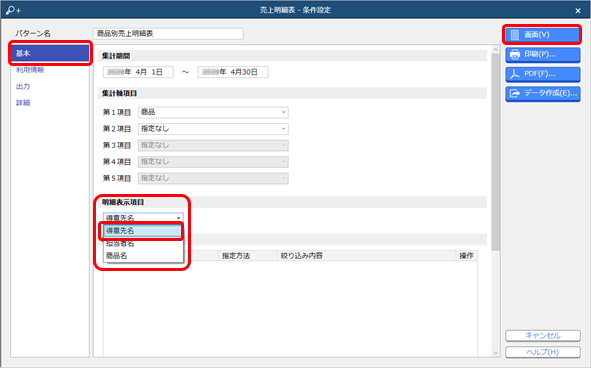The height and width of the screenshot is (368, 591).
Task: Select 得意先名 in the dropdown list
Action: 142,231
